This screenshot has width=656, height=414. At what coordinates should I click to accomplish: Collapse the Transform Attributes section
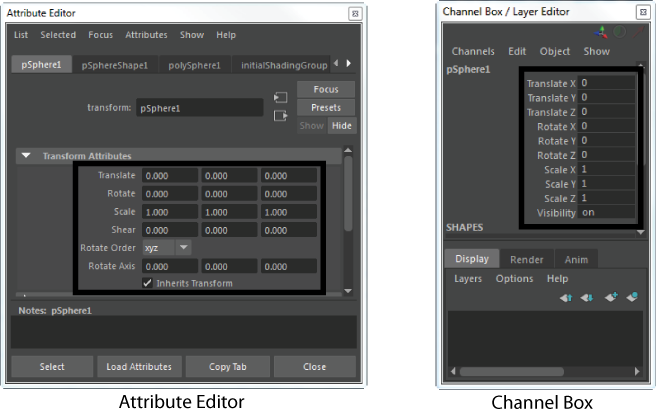pyautogui.click(x=26, y=156)
